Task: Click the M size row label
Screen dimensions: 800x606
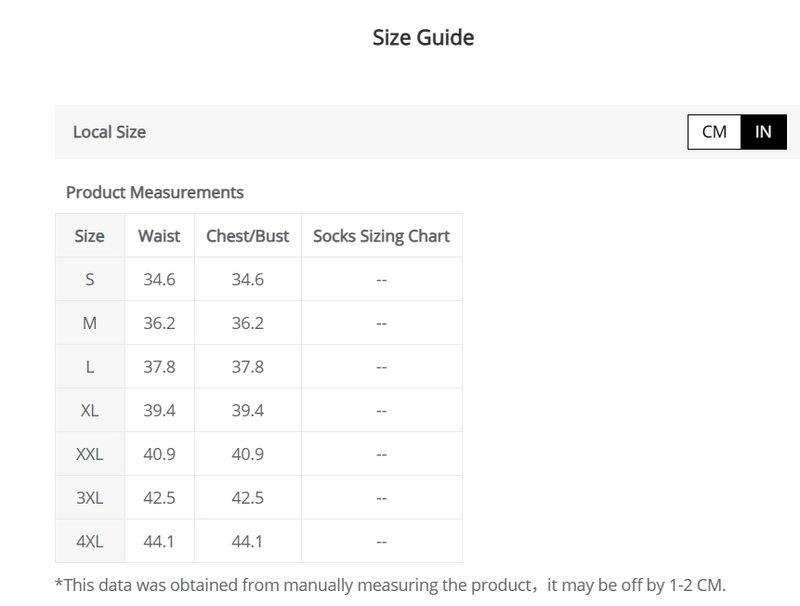Action: [90, 324]
